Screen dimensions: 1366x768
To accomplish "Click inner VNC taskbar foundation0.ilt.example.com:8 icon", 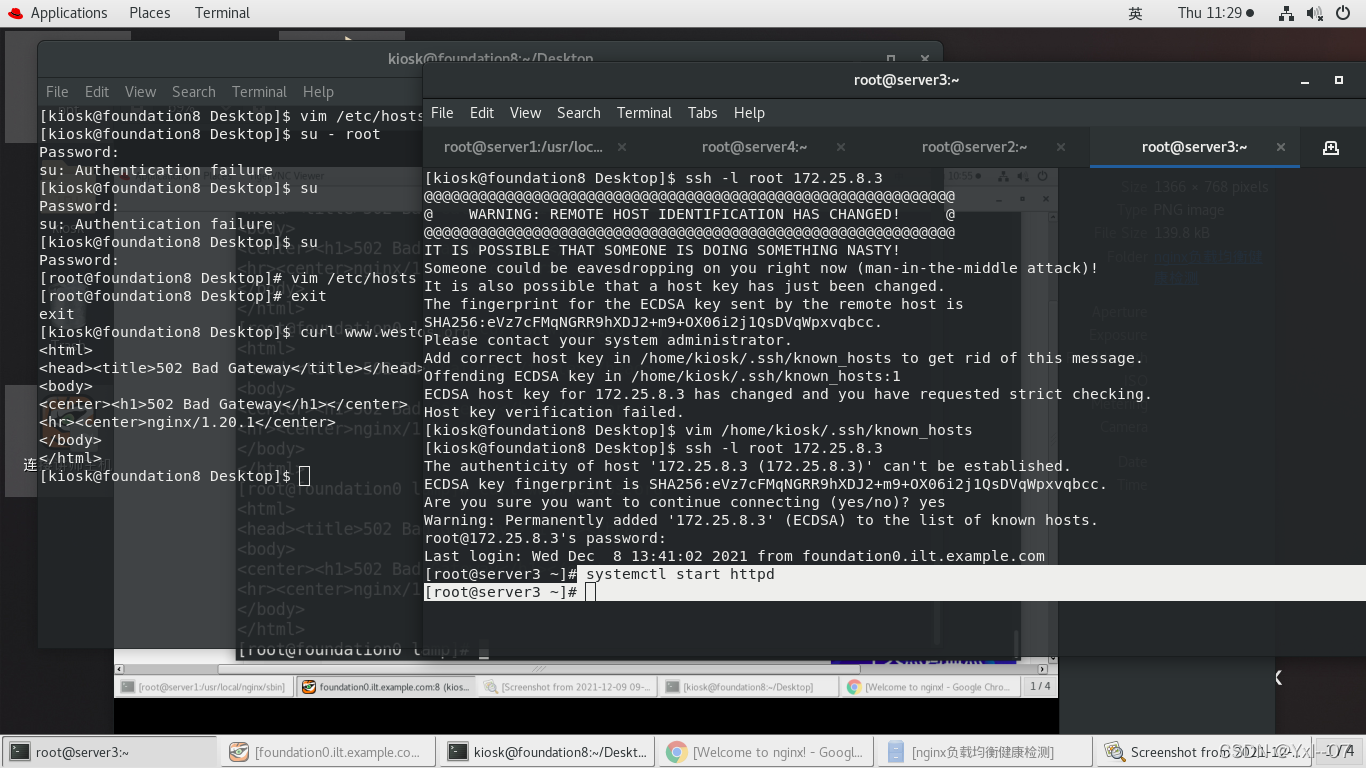I will coord(309,687).
